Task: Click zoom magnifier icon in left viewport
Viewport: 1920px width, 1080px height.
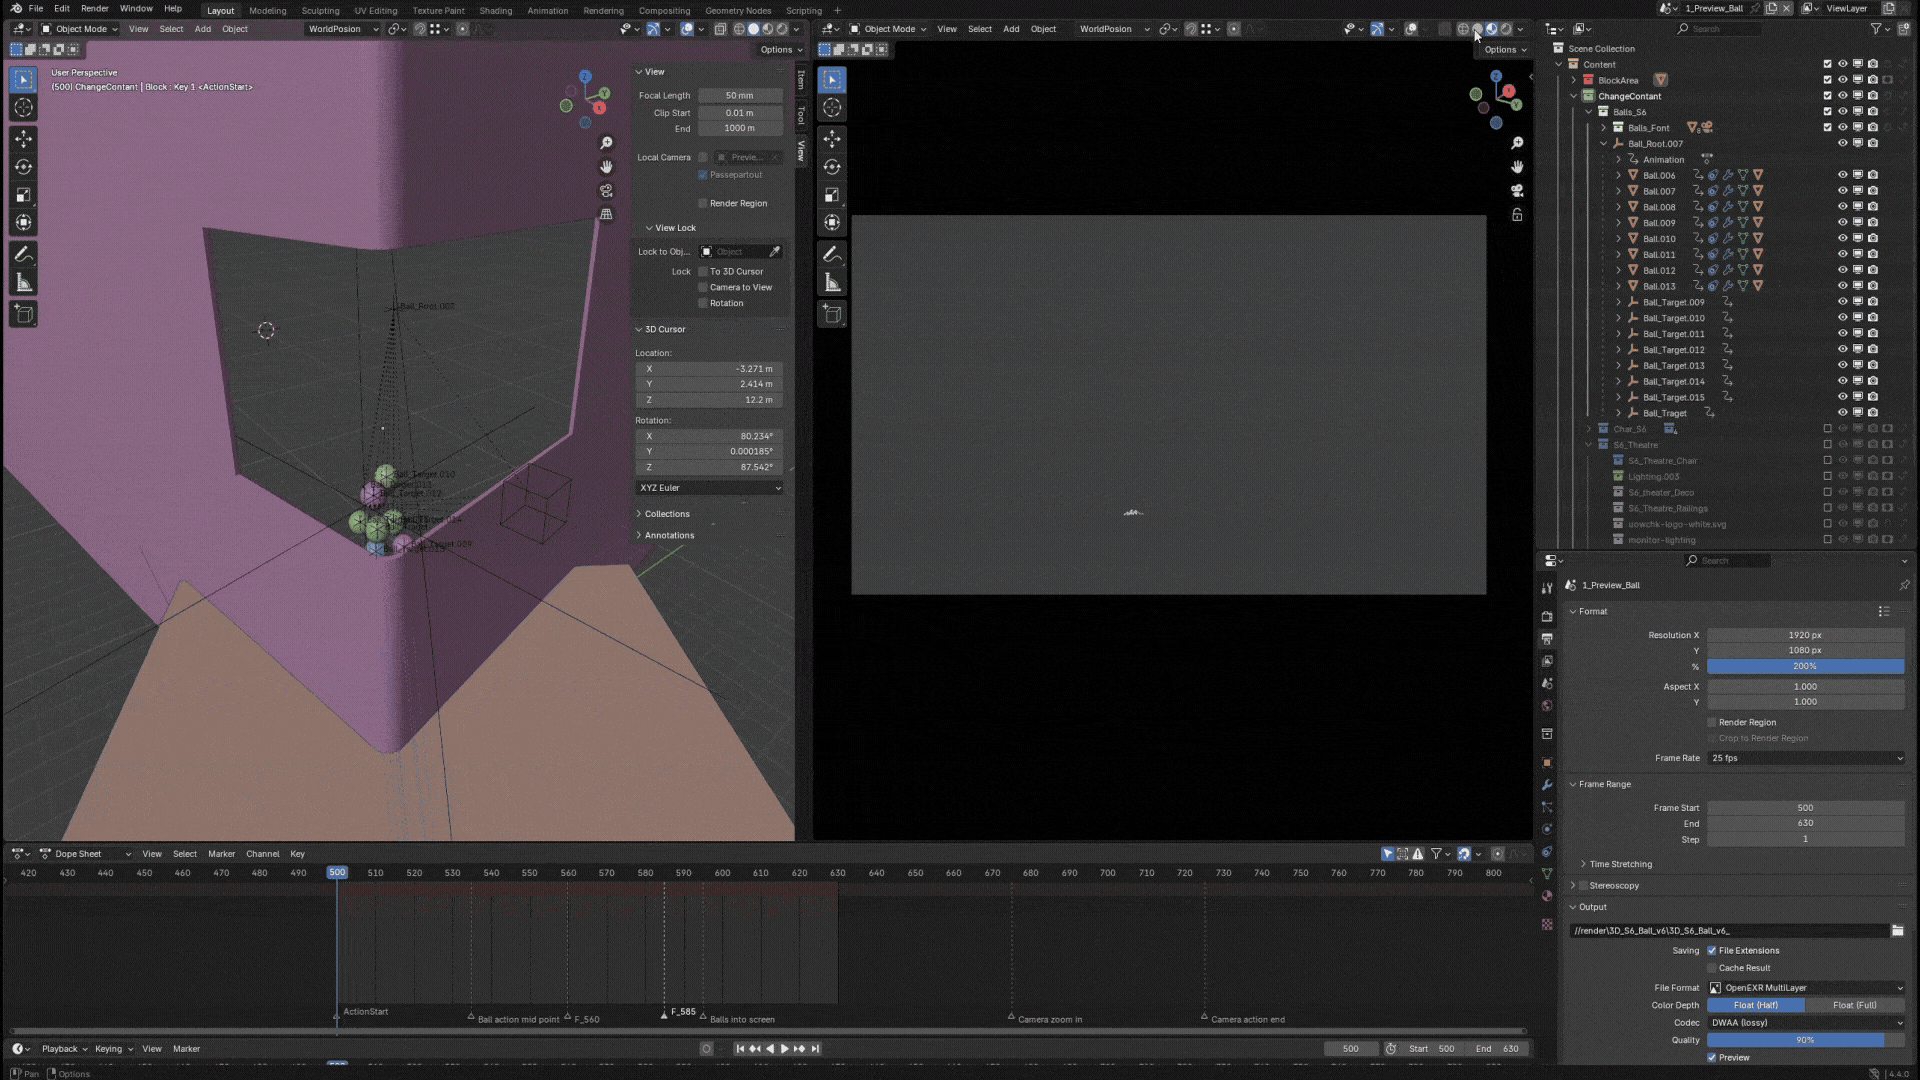Action: [606, 143]
